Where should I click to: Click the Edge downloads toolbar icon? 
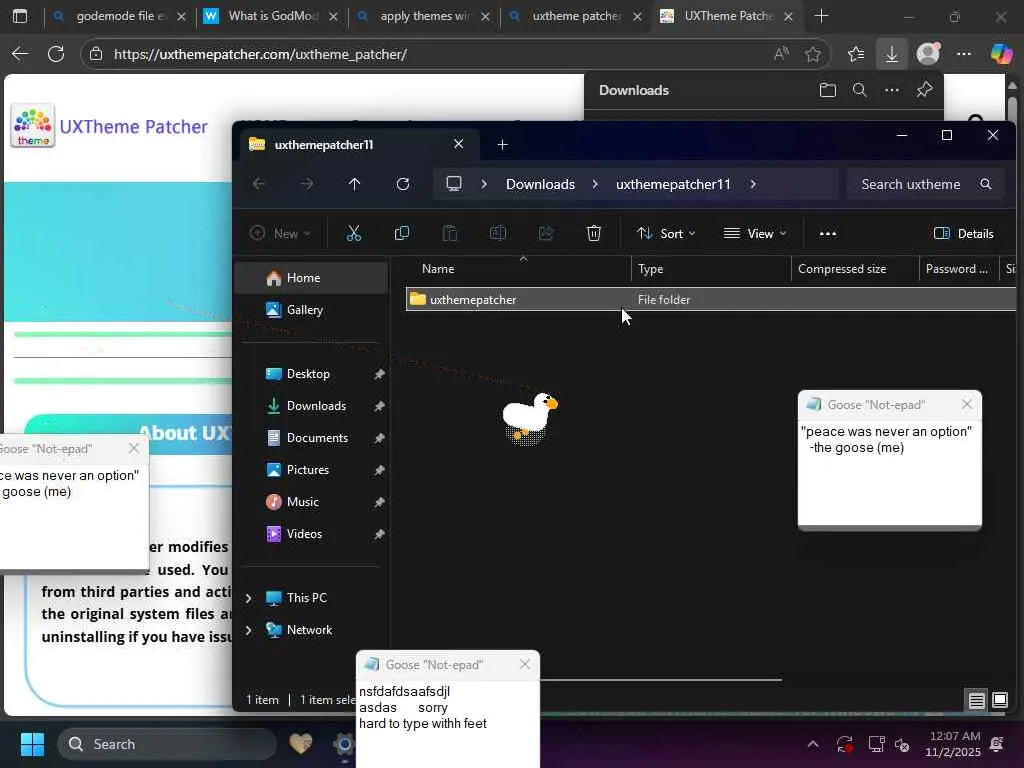891,54
